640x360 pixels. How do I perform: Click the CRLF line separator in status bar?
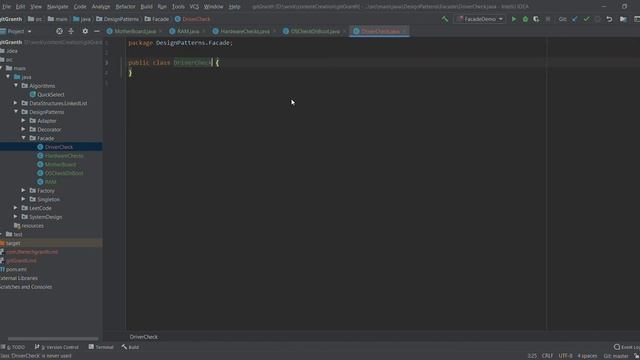click(x=547, y=356)
